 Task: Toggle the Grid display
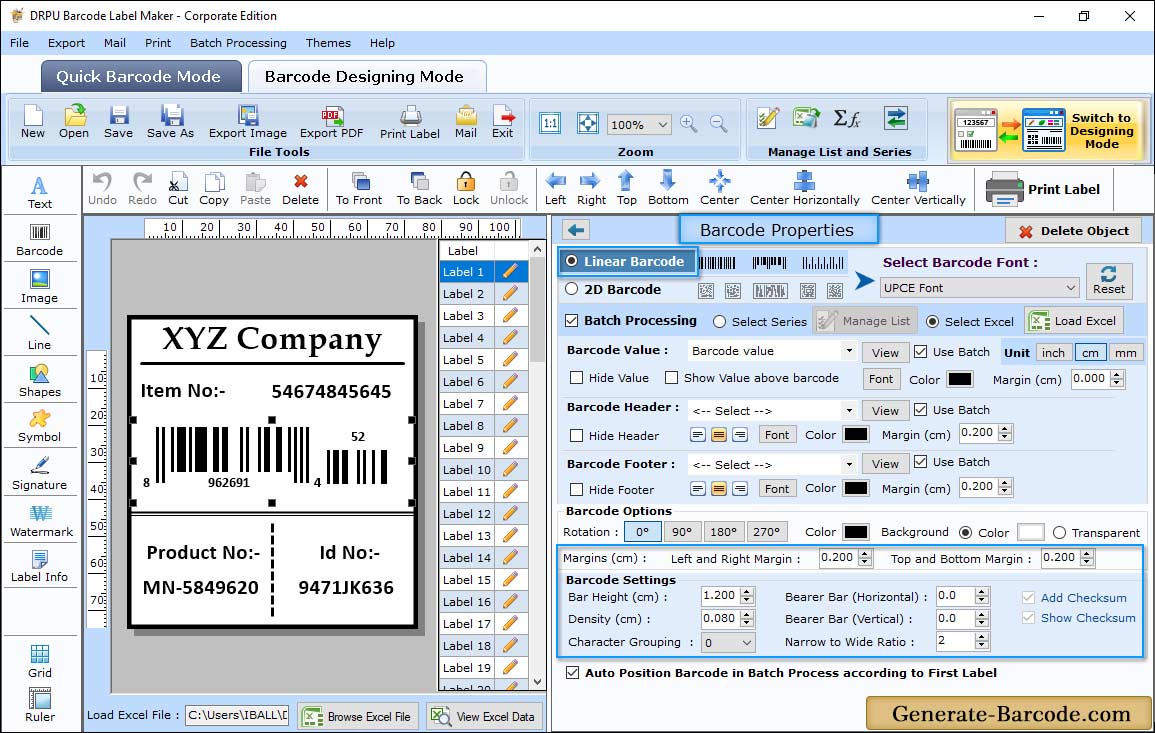pos(40,661)
